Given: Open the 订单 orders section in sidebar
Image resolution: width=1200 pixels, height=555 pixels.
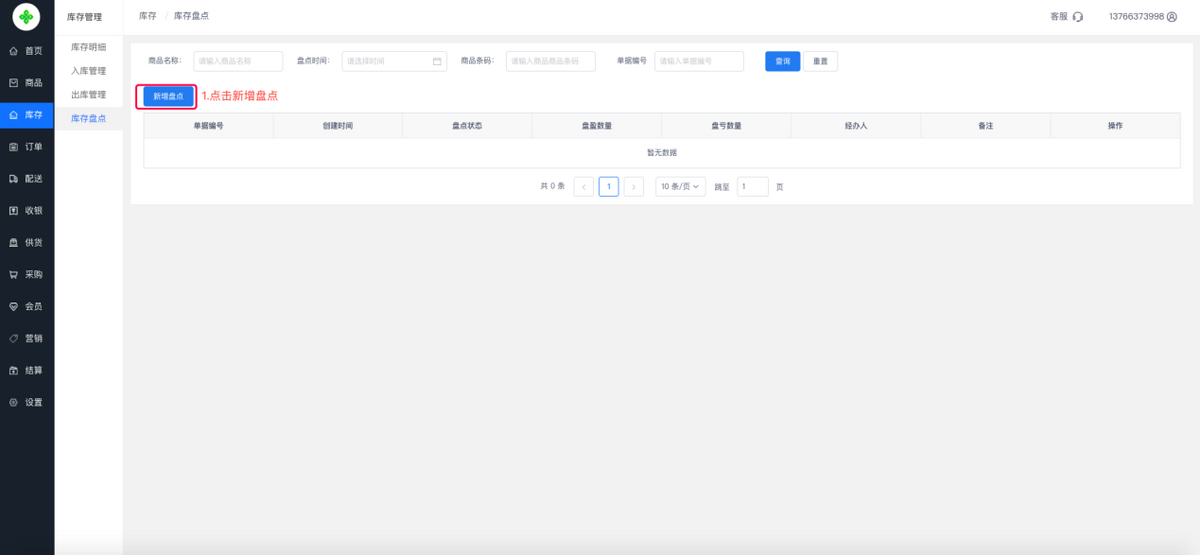Looking at the screenshot, I should click(26, 147).
